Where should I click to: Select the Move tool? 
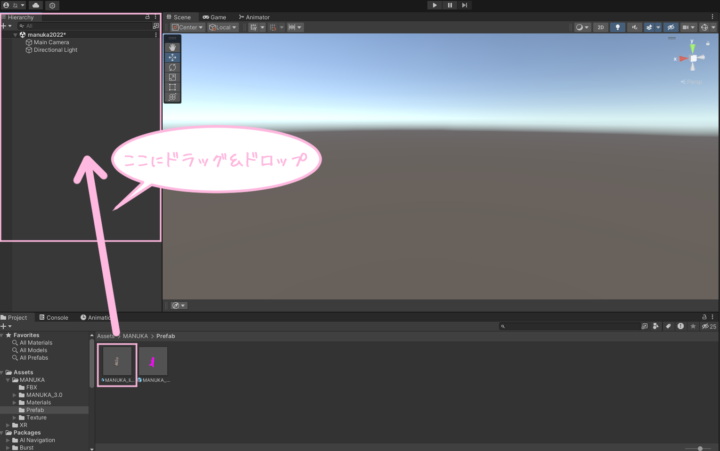[172, 57]
